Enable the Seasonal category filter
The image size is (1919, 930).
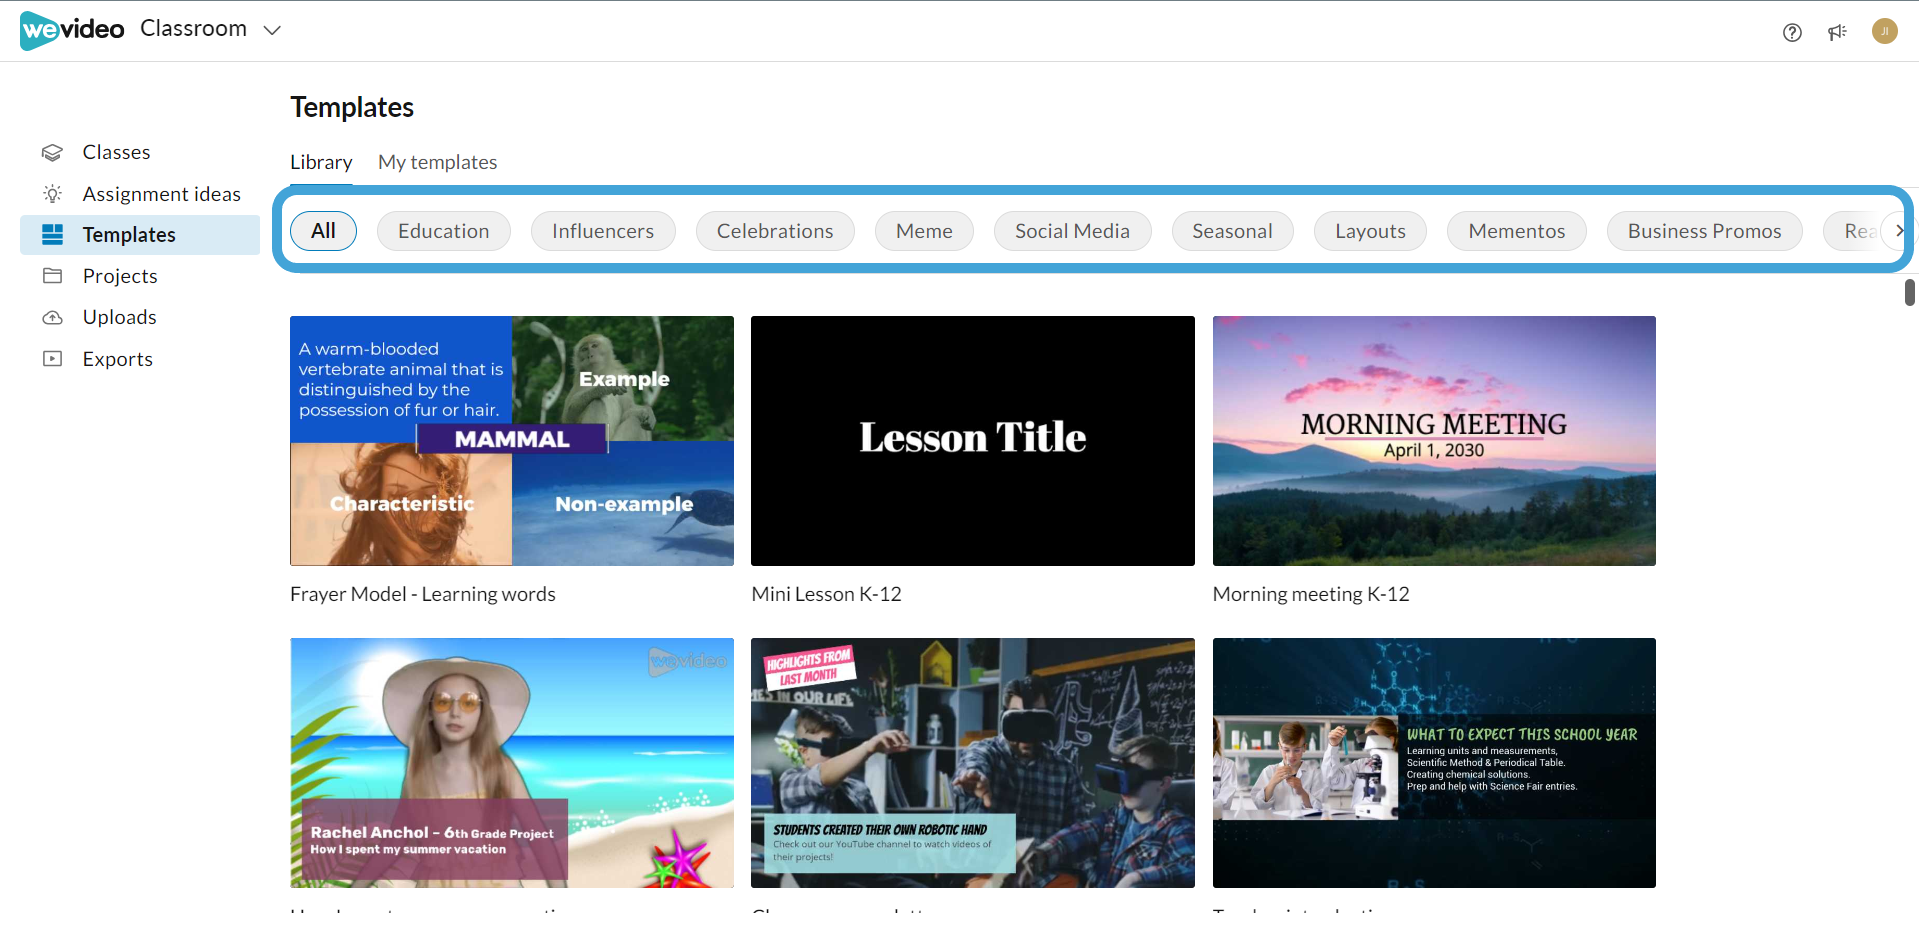(1232, 230)
